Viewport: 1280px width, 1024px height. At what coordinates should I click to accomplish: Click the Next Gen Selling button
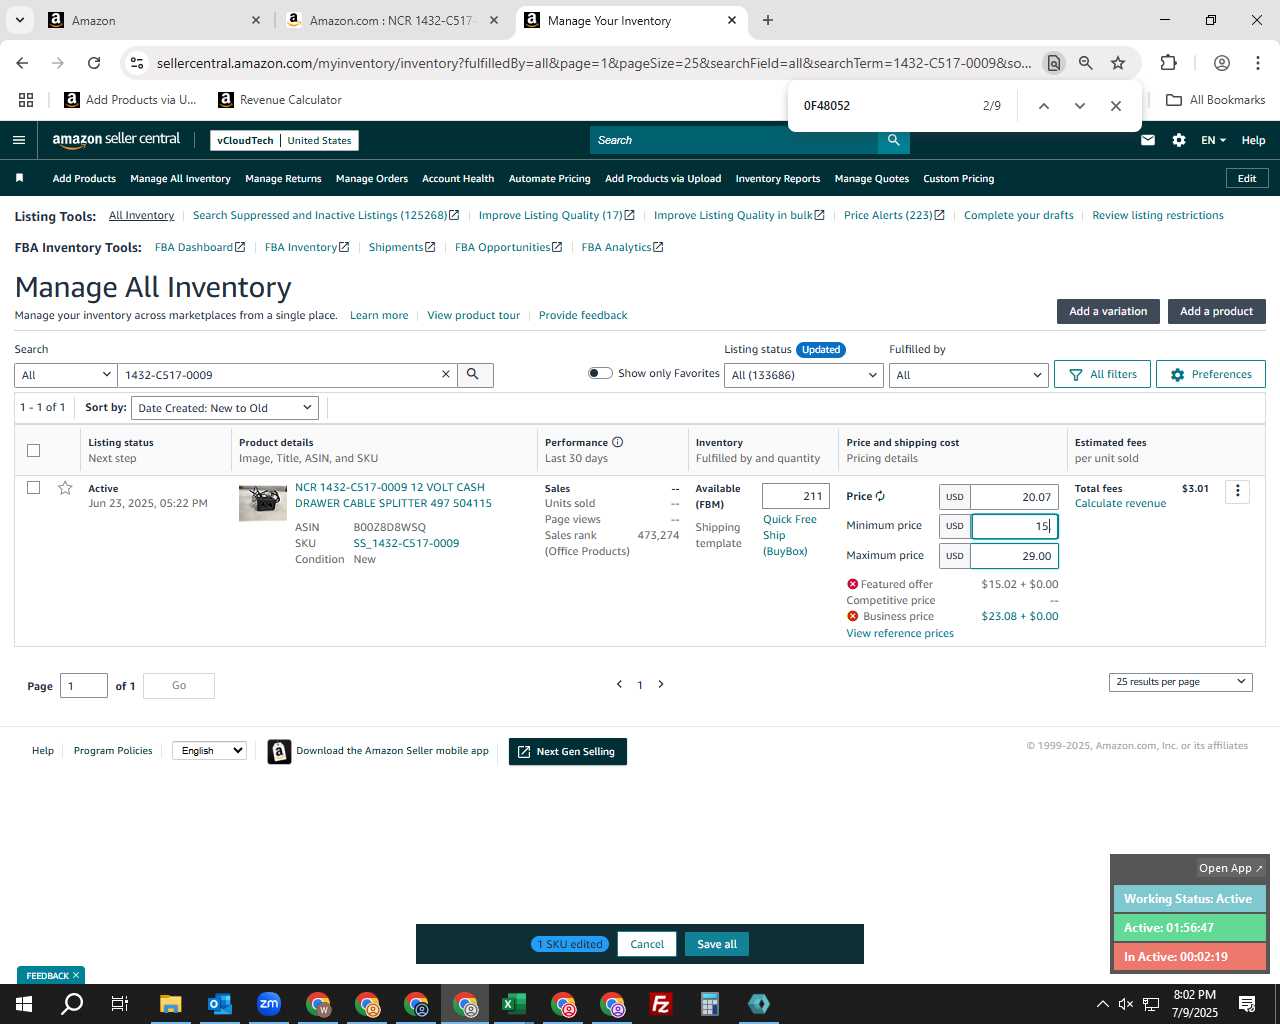click(568, 751)
